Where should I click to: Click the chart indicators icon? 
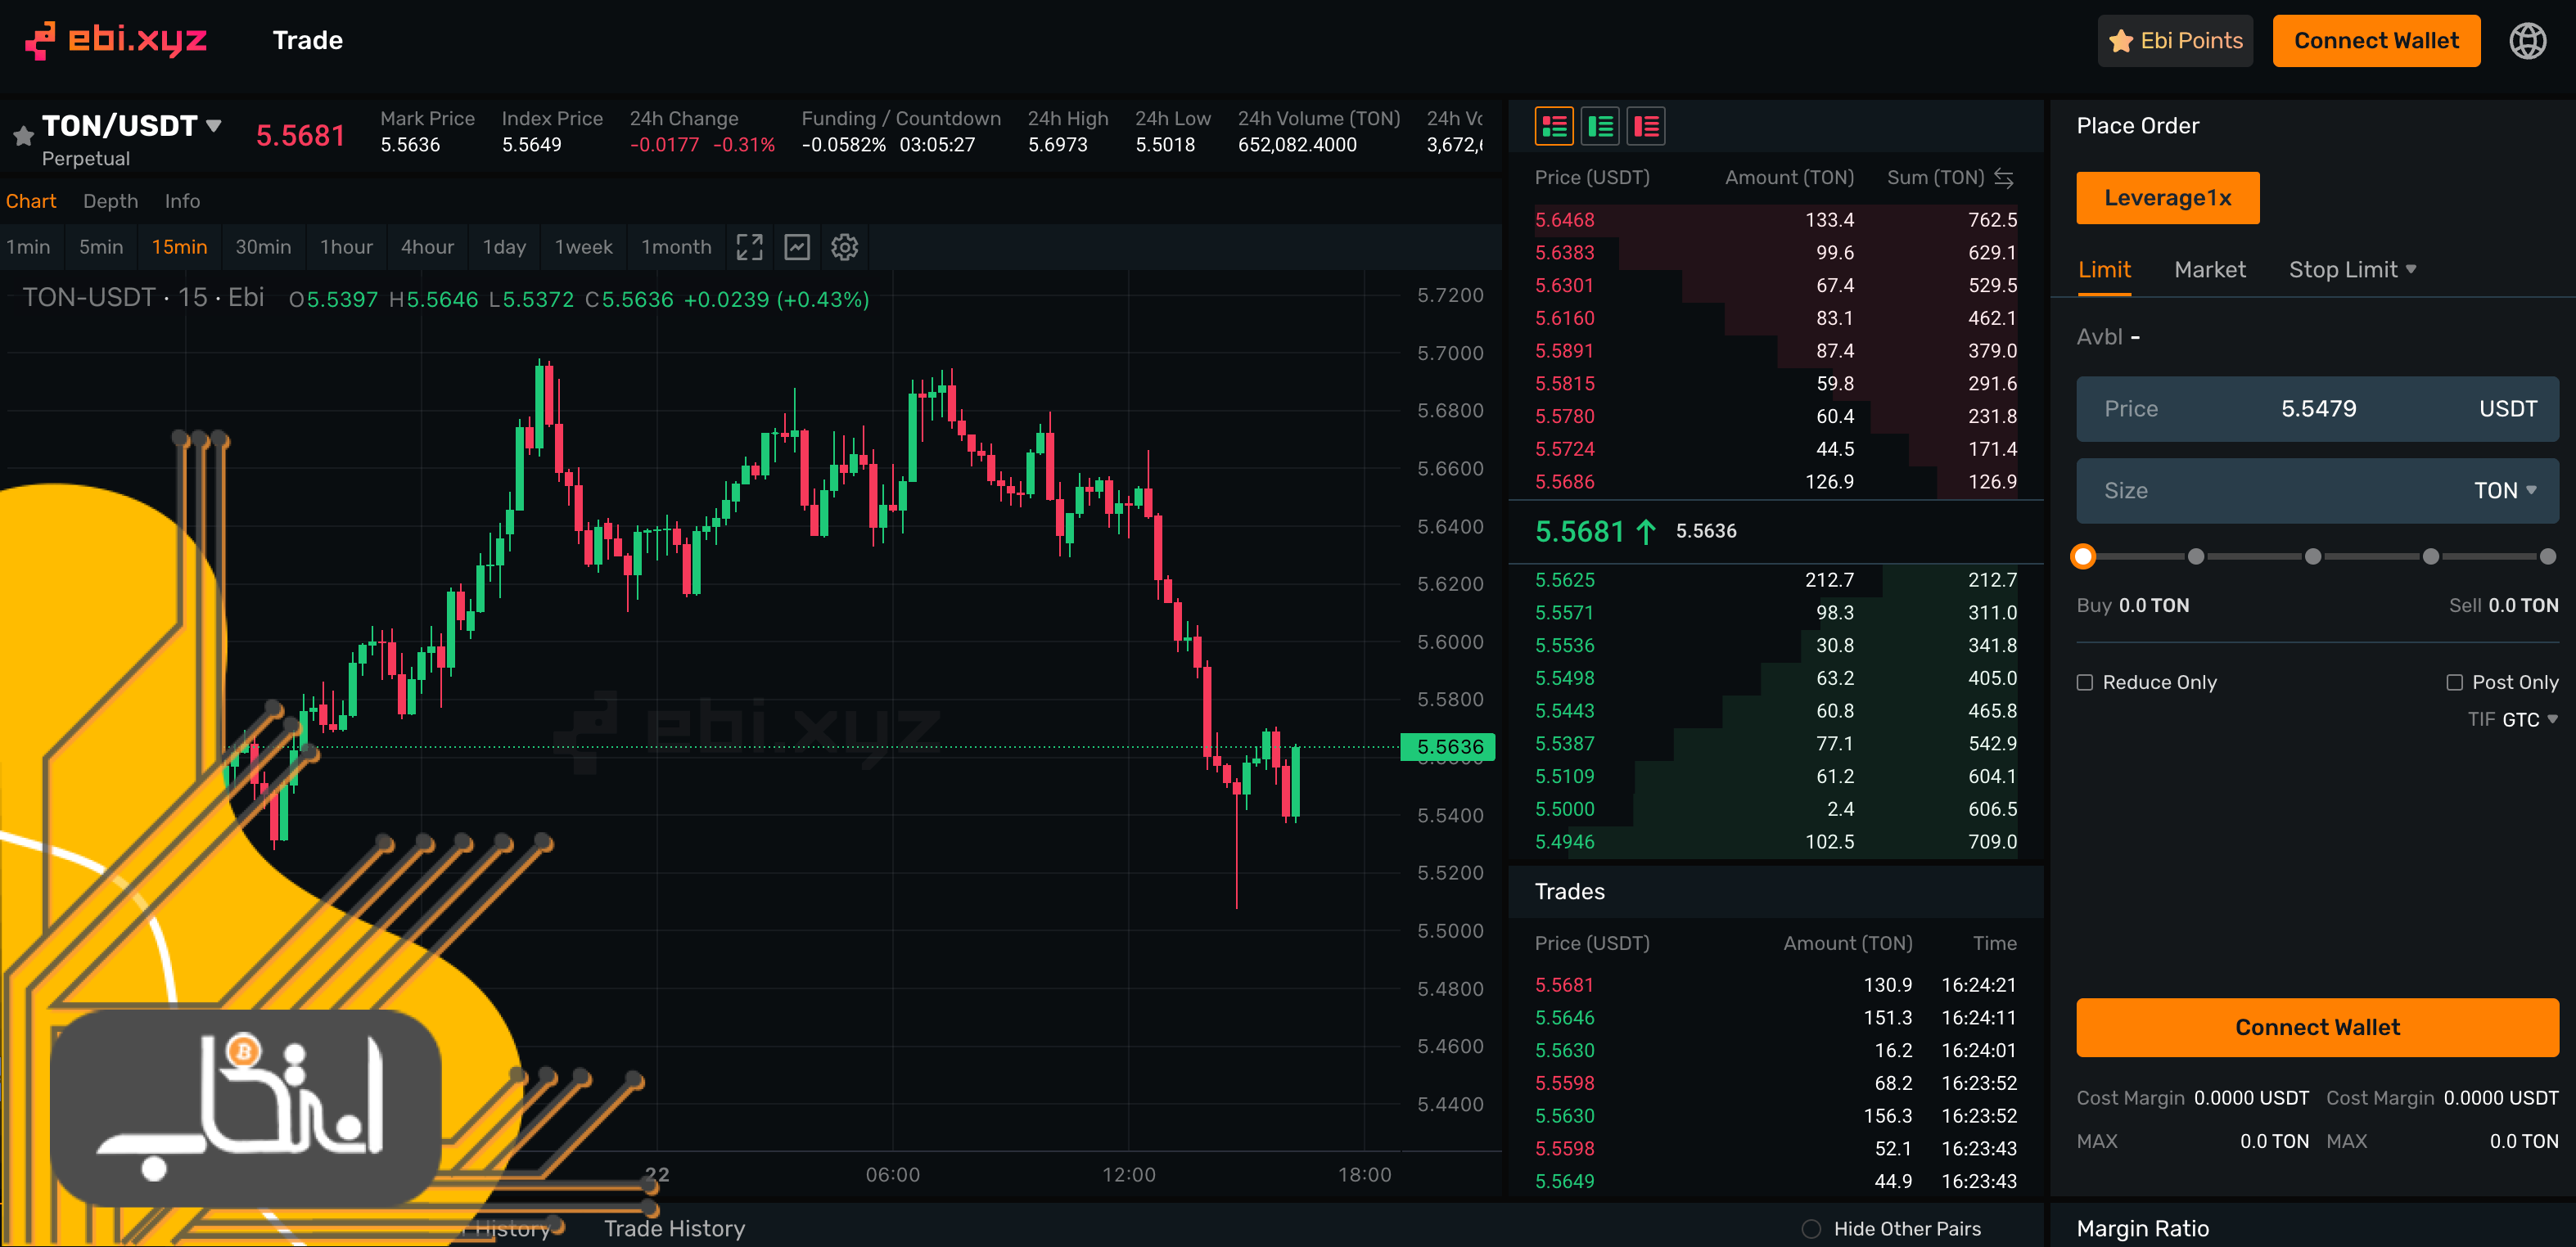click(x=797, y=247)
